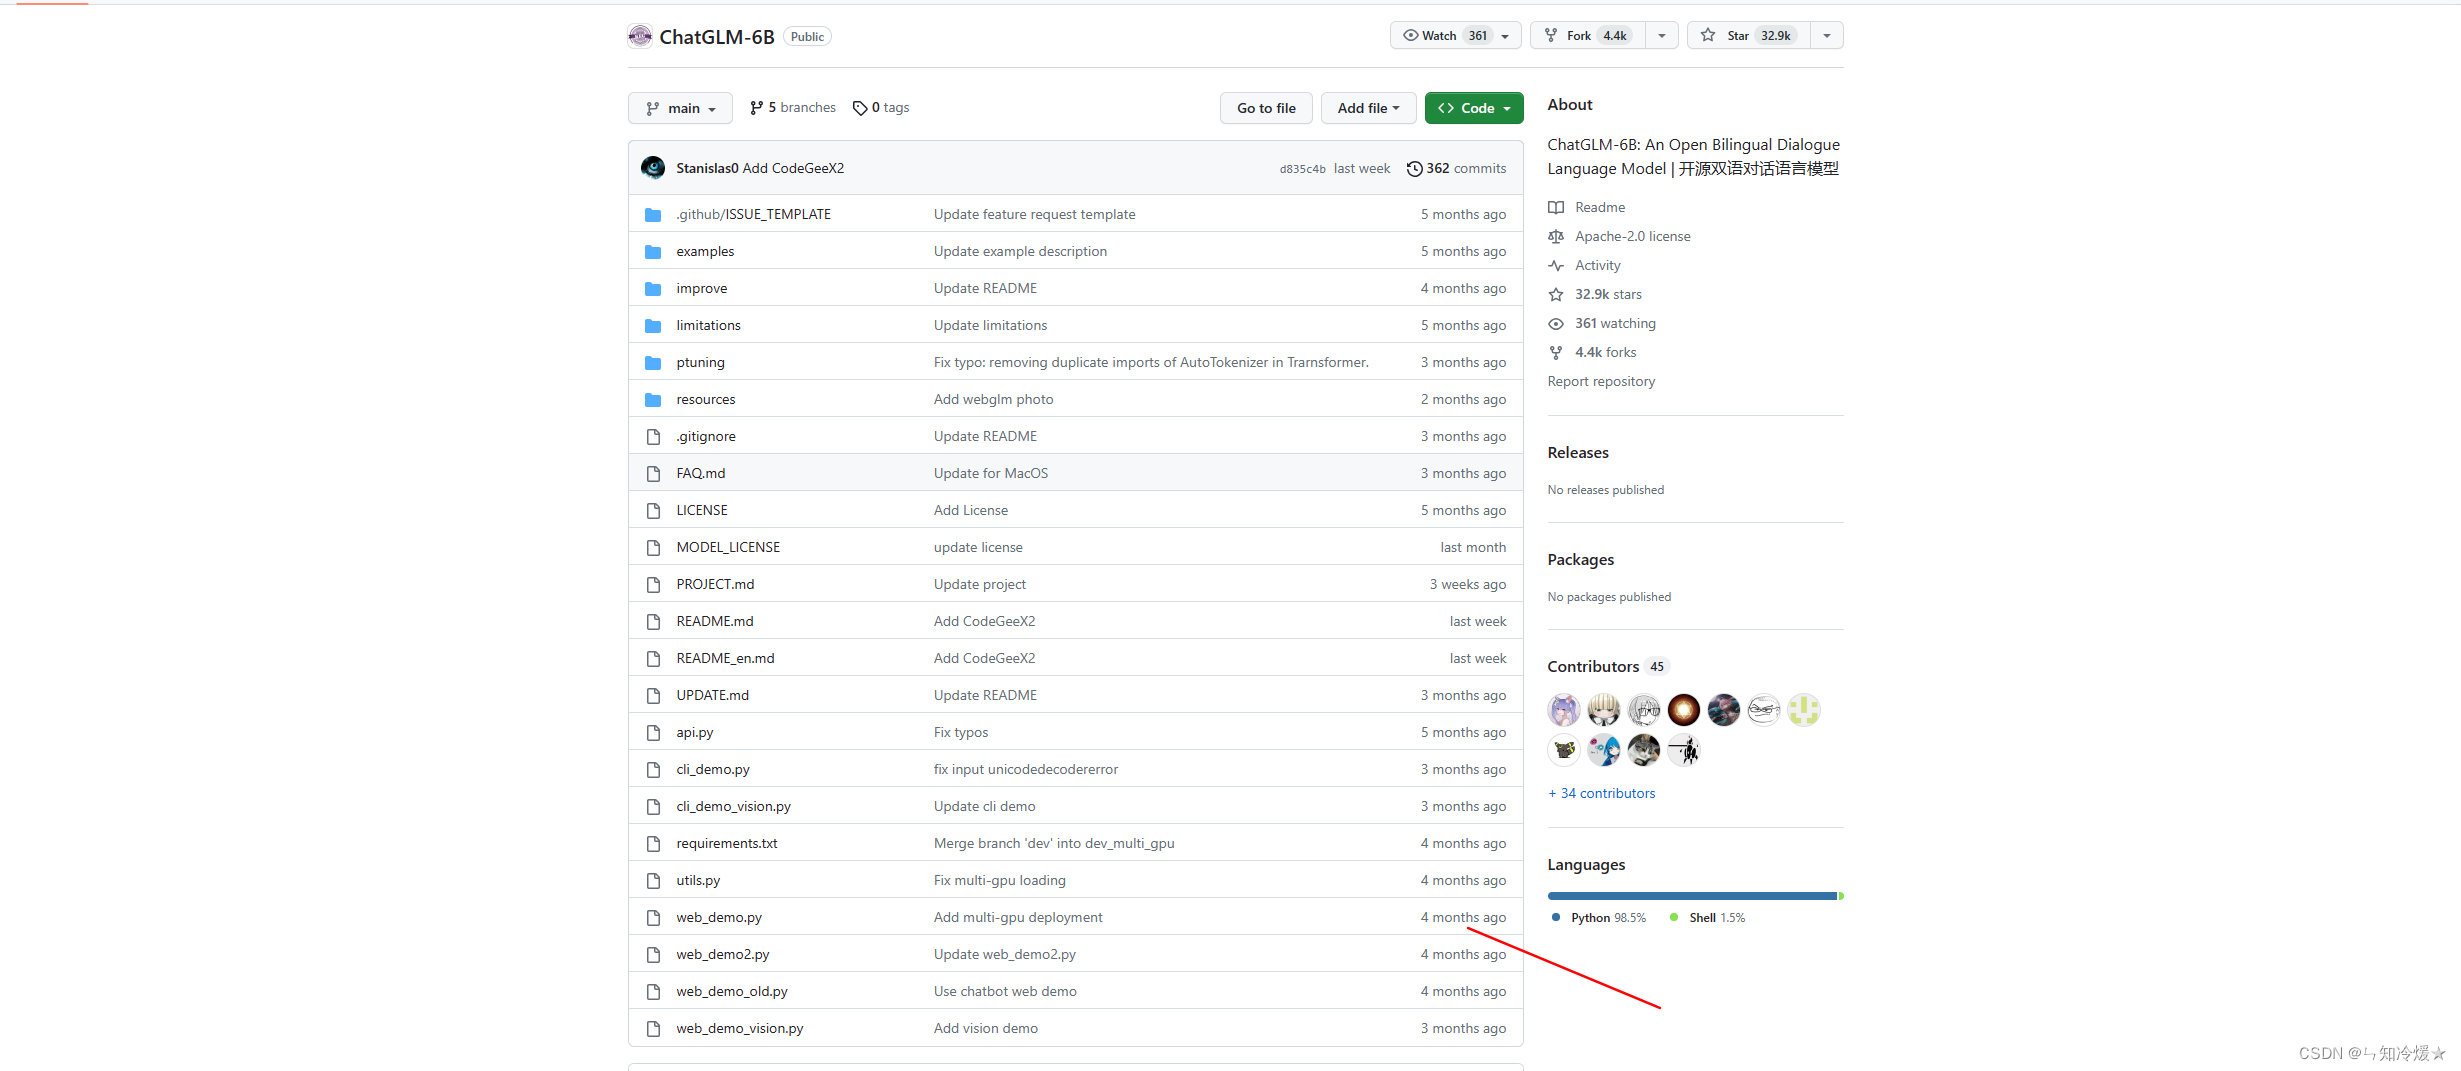Screen dimensions: 2461x1071
Task: Click the first contributor avatar thumbnail
Action: [1564, 710]
